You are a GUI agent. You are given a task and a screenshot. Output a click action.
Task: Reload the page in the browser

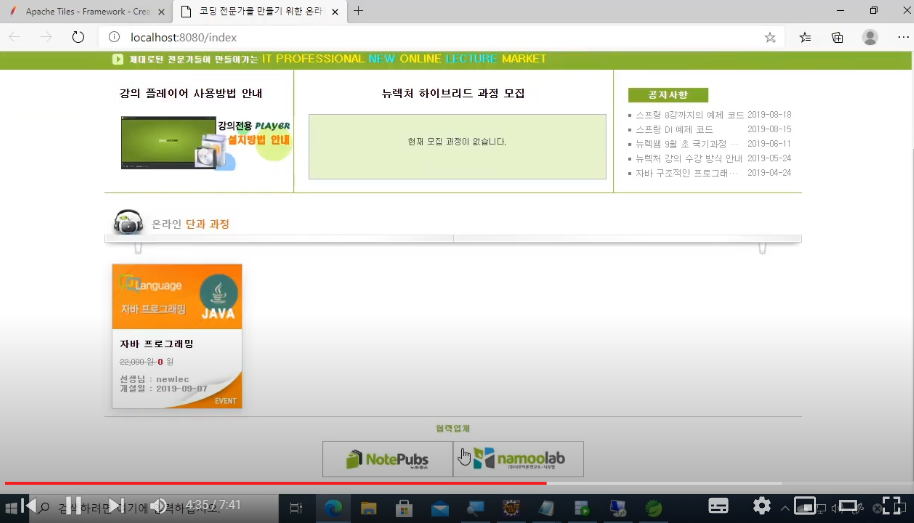tap(78, 37)
